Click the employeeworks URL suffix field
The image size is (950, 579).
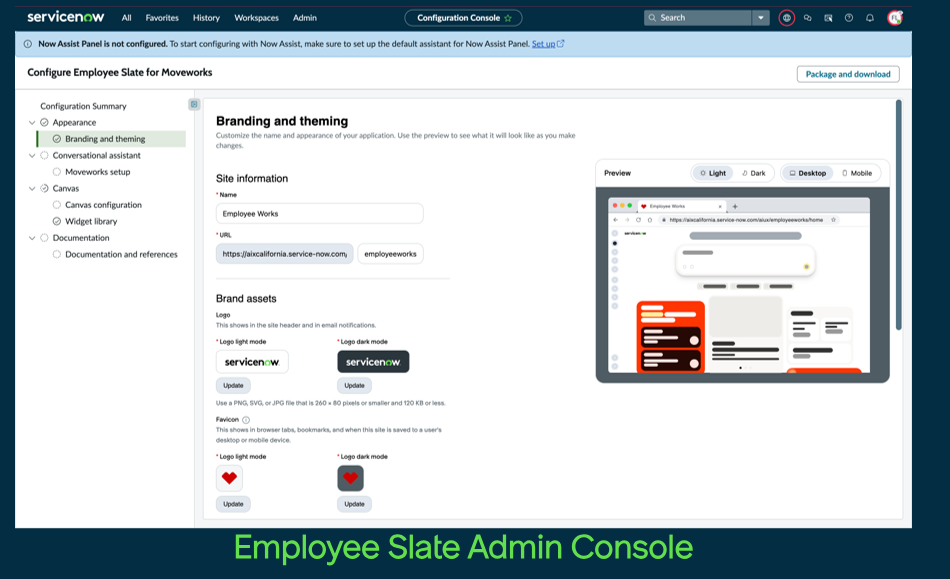click(x=390, y=254)
